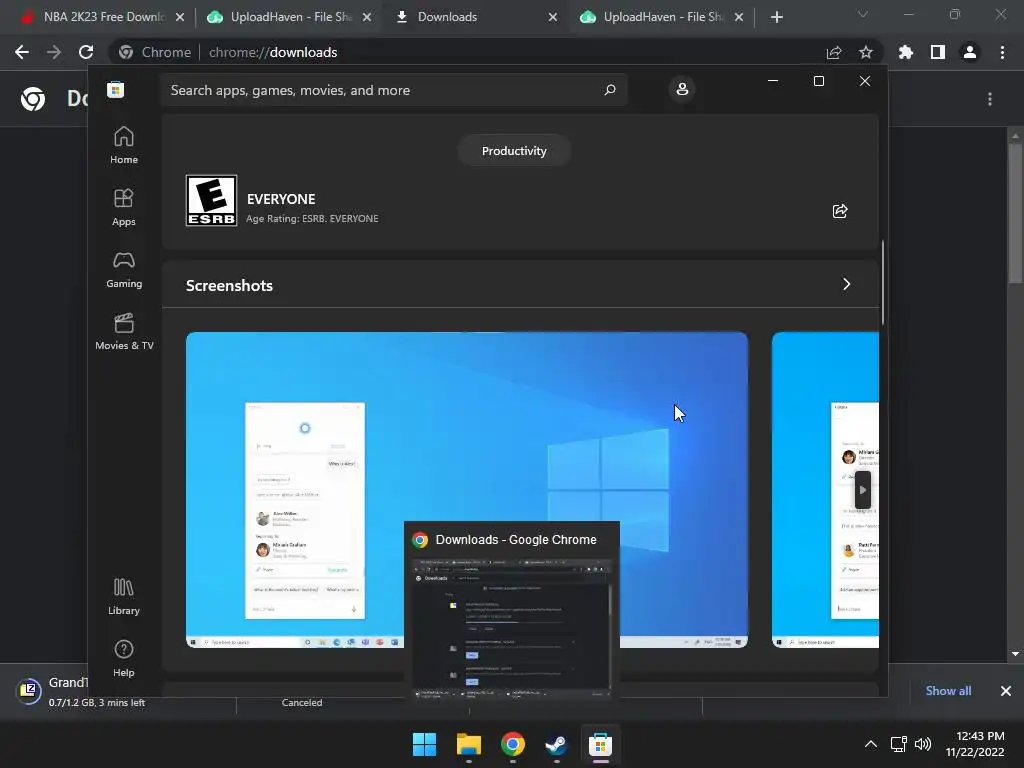This screenshot has width=1024, height=768.
Task: Open Chrome tab search dropdown
Action: click(863, 14)
